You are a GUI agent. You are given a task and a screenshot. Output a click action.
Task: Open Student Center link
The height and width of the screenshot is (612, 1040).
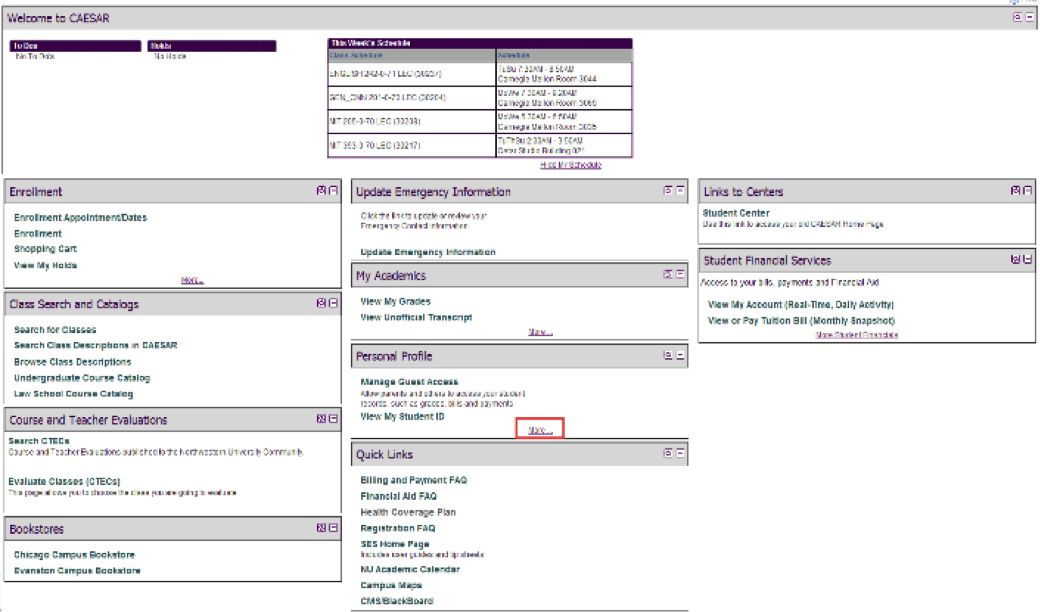[x=736, y=213]
